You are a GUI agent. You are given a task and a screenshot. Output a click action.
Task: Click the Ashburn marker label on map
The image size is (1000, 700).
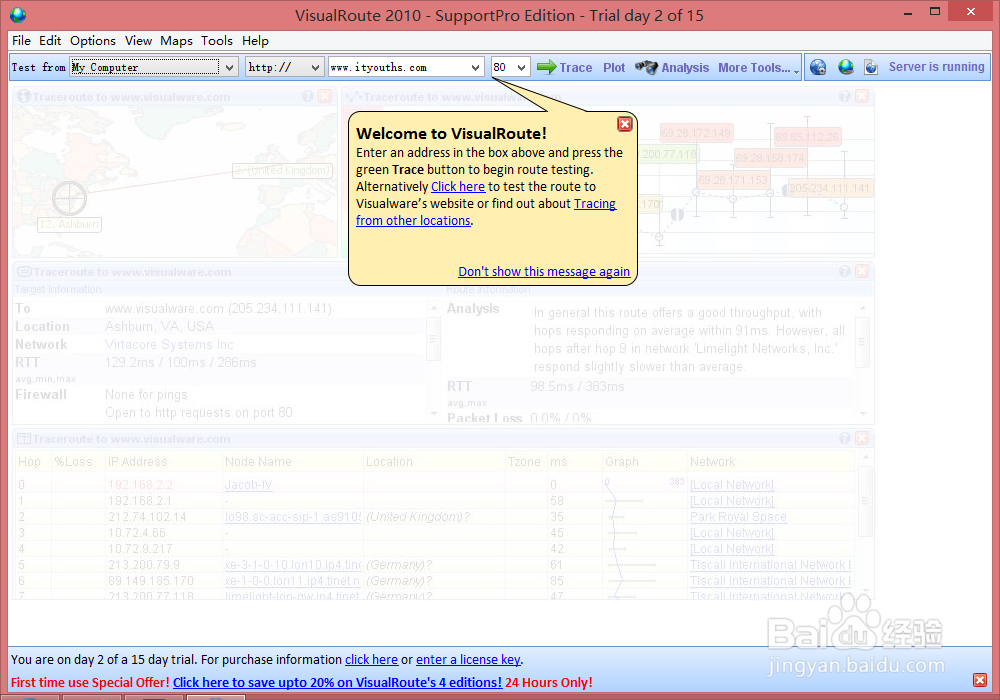point(70,224)
